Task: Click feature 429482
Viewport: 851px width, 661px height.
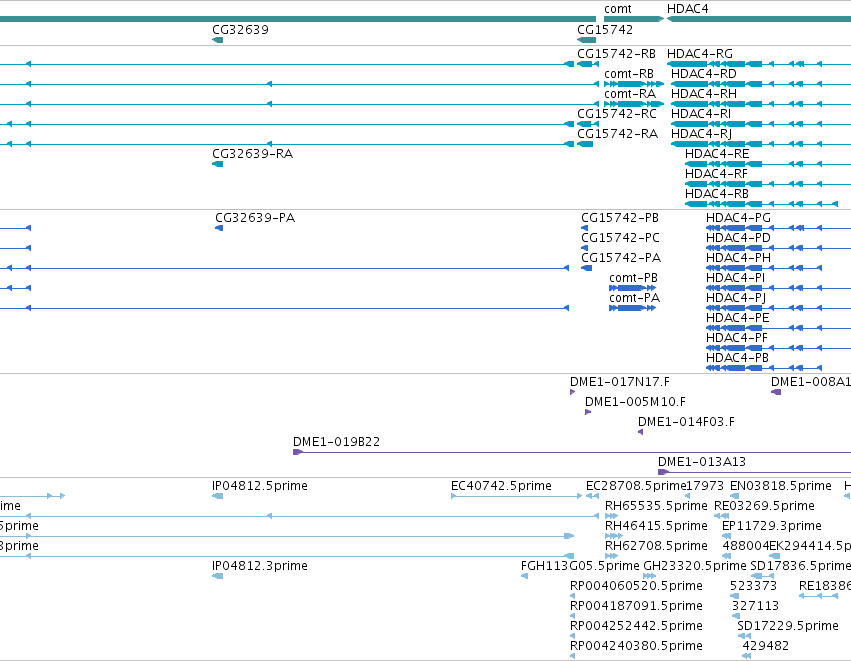Action: (x=766, y=647)
